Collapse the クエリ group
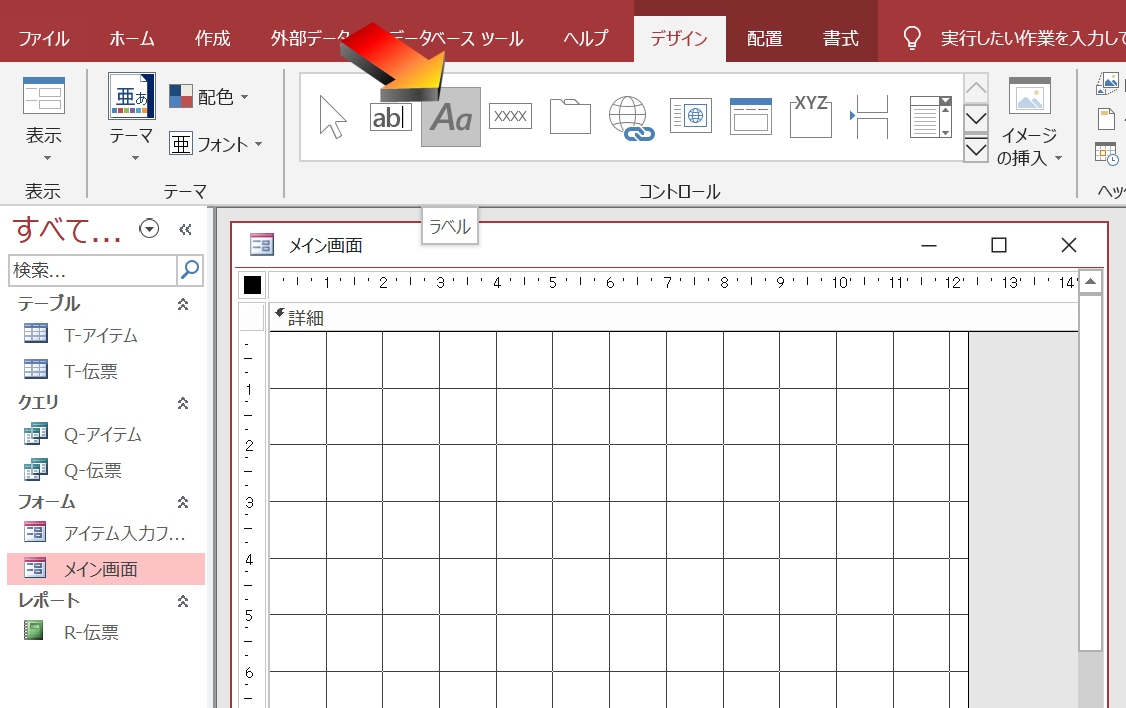Viewport: 1126px width, 708px height. (183, 404)
